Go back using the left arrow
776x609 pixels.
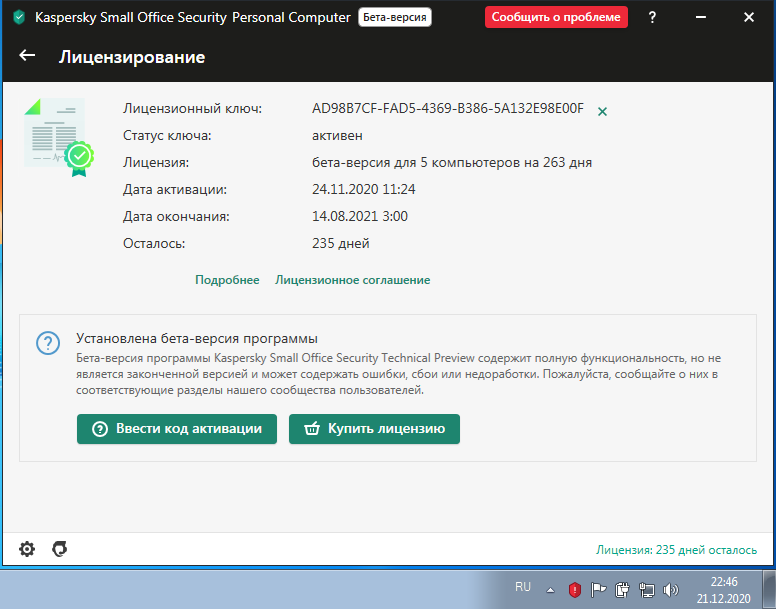(27, 55)
